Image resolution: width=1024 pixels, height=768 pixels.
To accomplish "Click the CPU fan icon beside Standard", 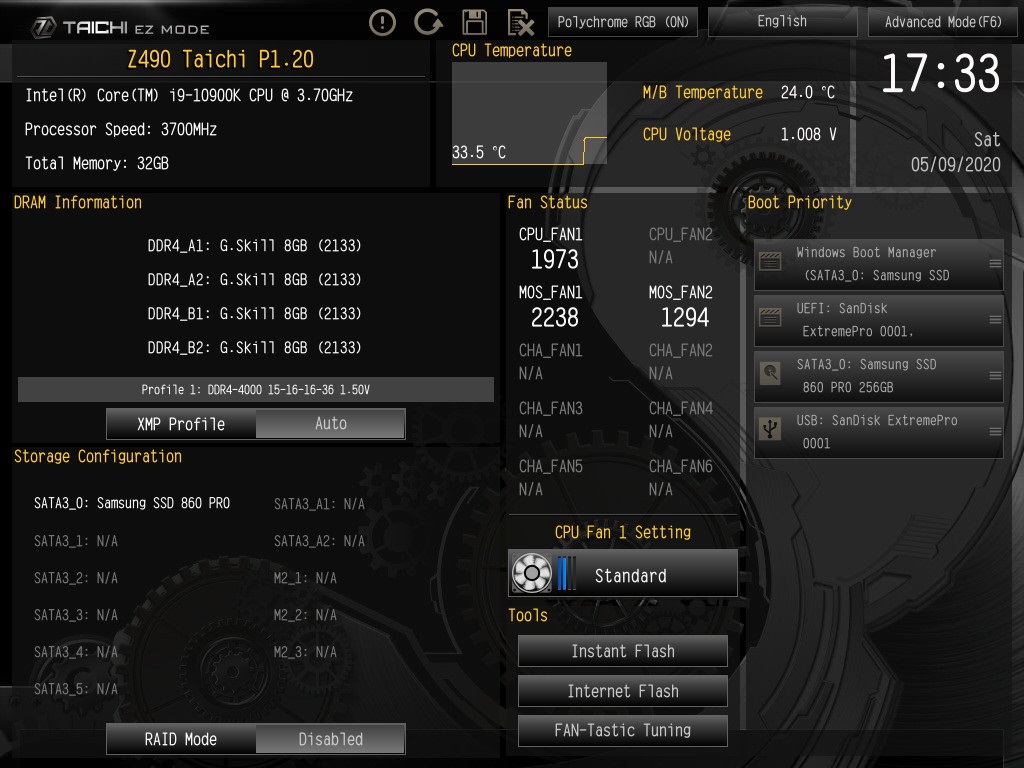I will click(532, 573).
